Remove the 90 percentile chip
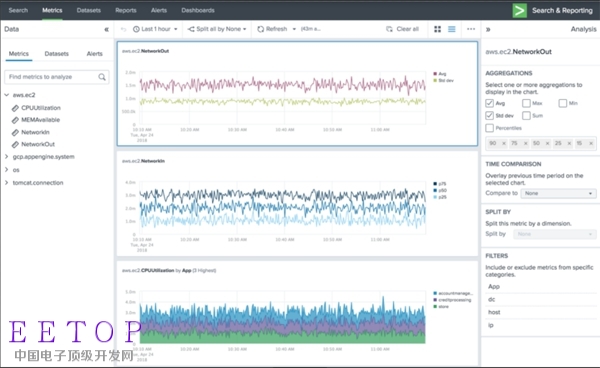Viewport: 600px width, 368px height. click(504, 143)
